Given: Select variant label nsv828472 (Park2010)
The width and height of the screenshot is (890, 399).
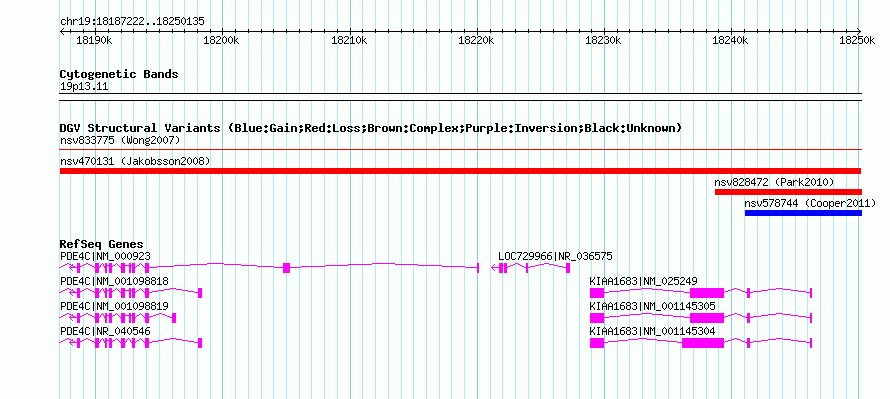Looking at the screenshot, I should [774, 182].
